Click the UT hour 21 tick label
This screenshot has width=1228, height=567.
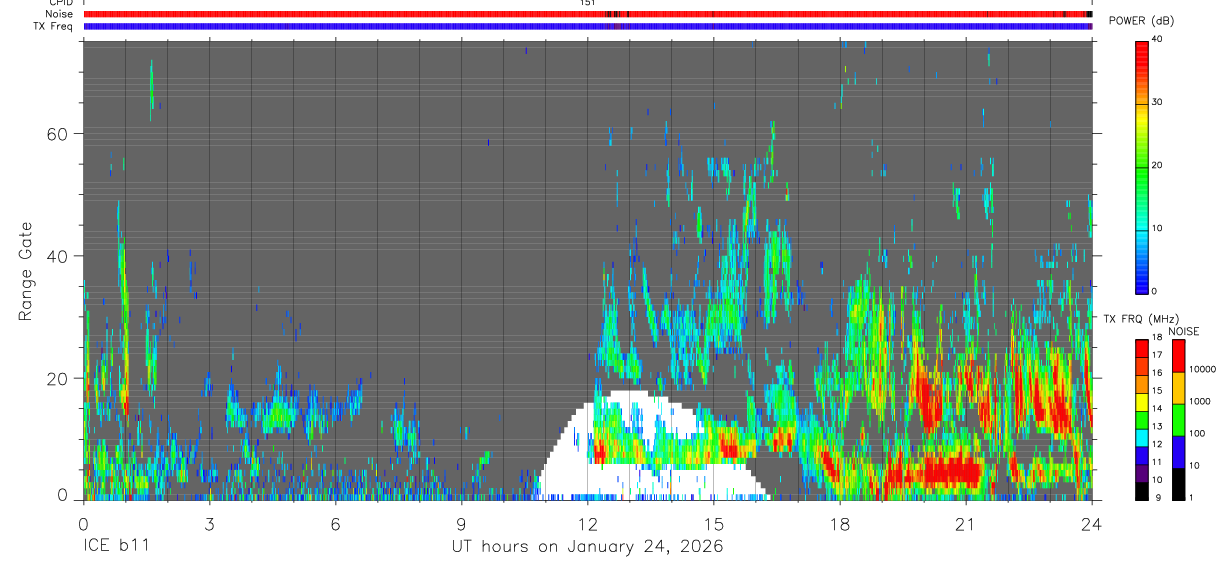coord(966,524)
